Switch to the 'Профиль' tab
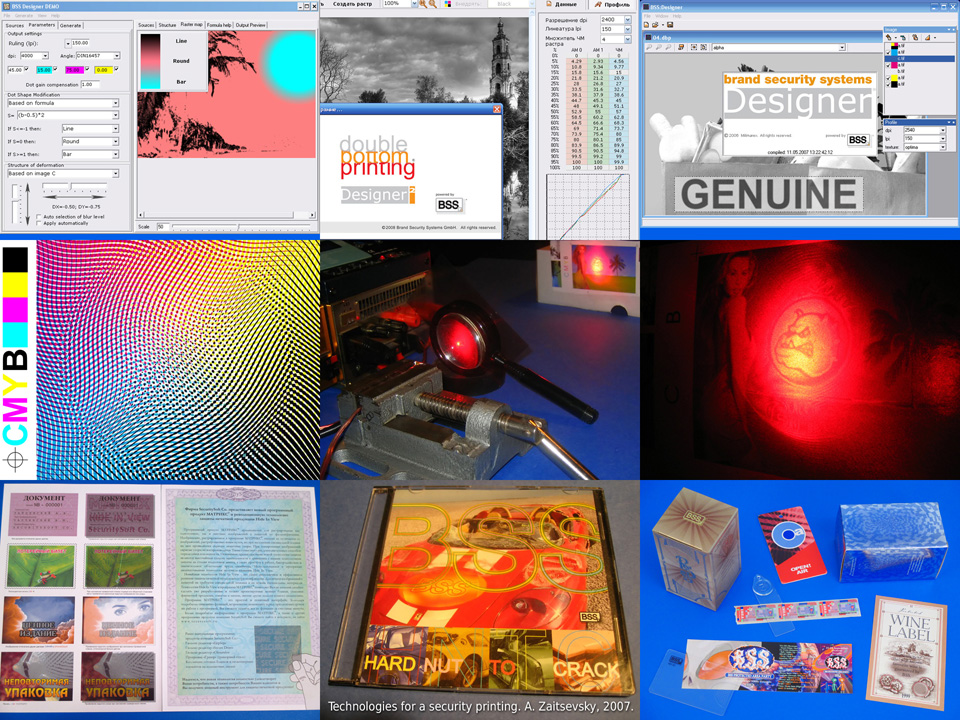The image size is (960, 720). tap(610, 5)
